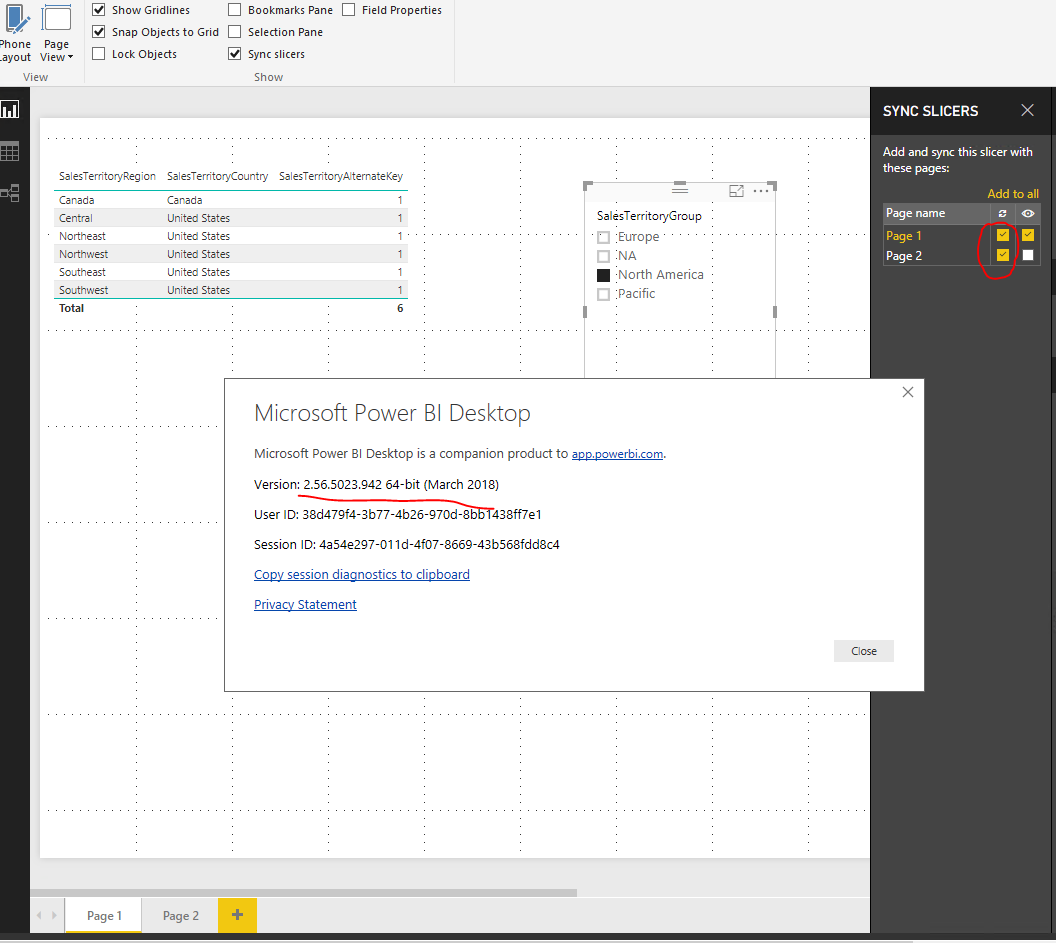Click Copy session diagnostics to clipboard
This screenshot has height=943, width=1056.
coord(362,575)
